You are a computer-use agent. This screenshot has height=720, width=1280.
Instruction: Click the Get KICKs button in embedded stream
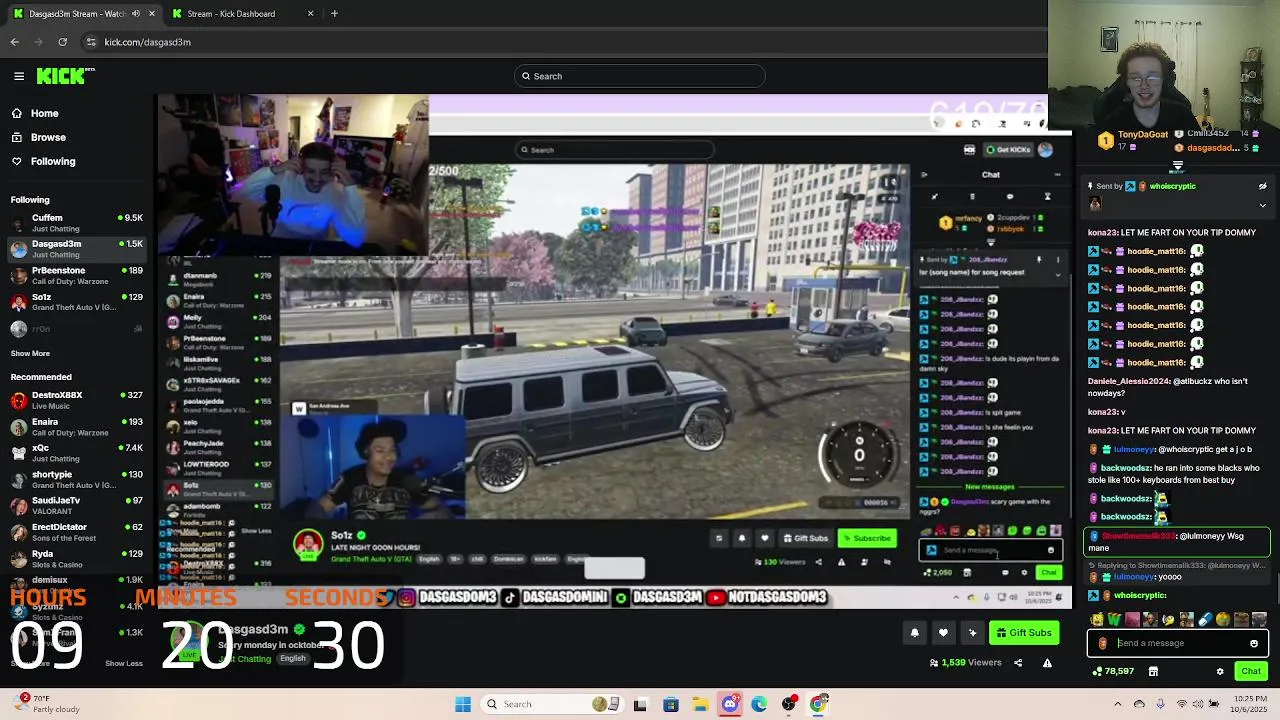click(x=1008, y=150)
